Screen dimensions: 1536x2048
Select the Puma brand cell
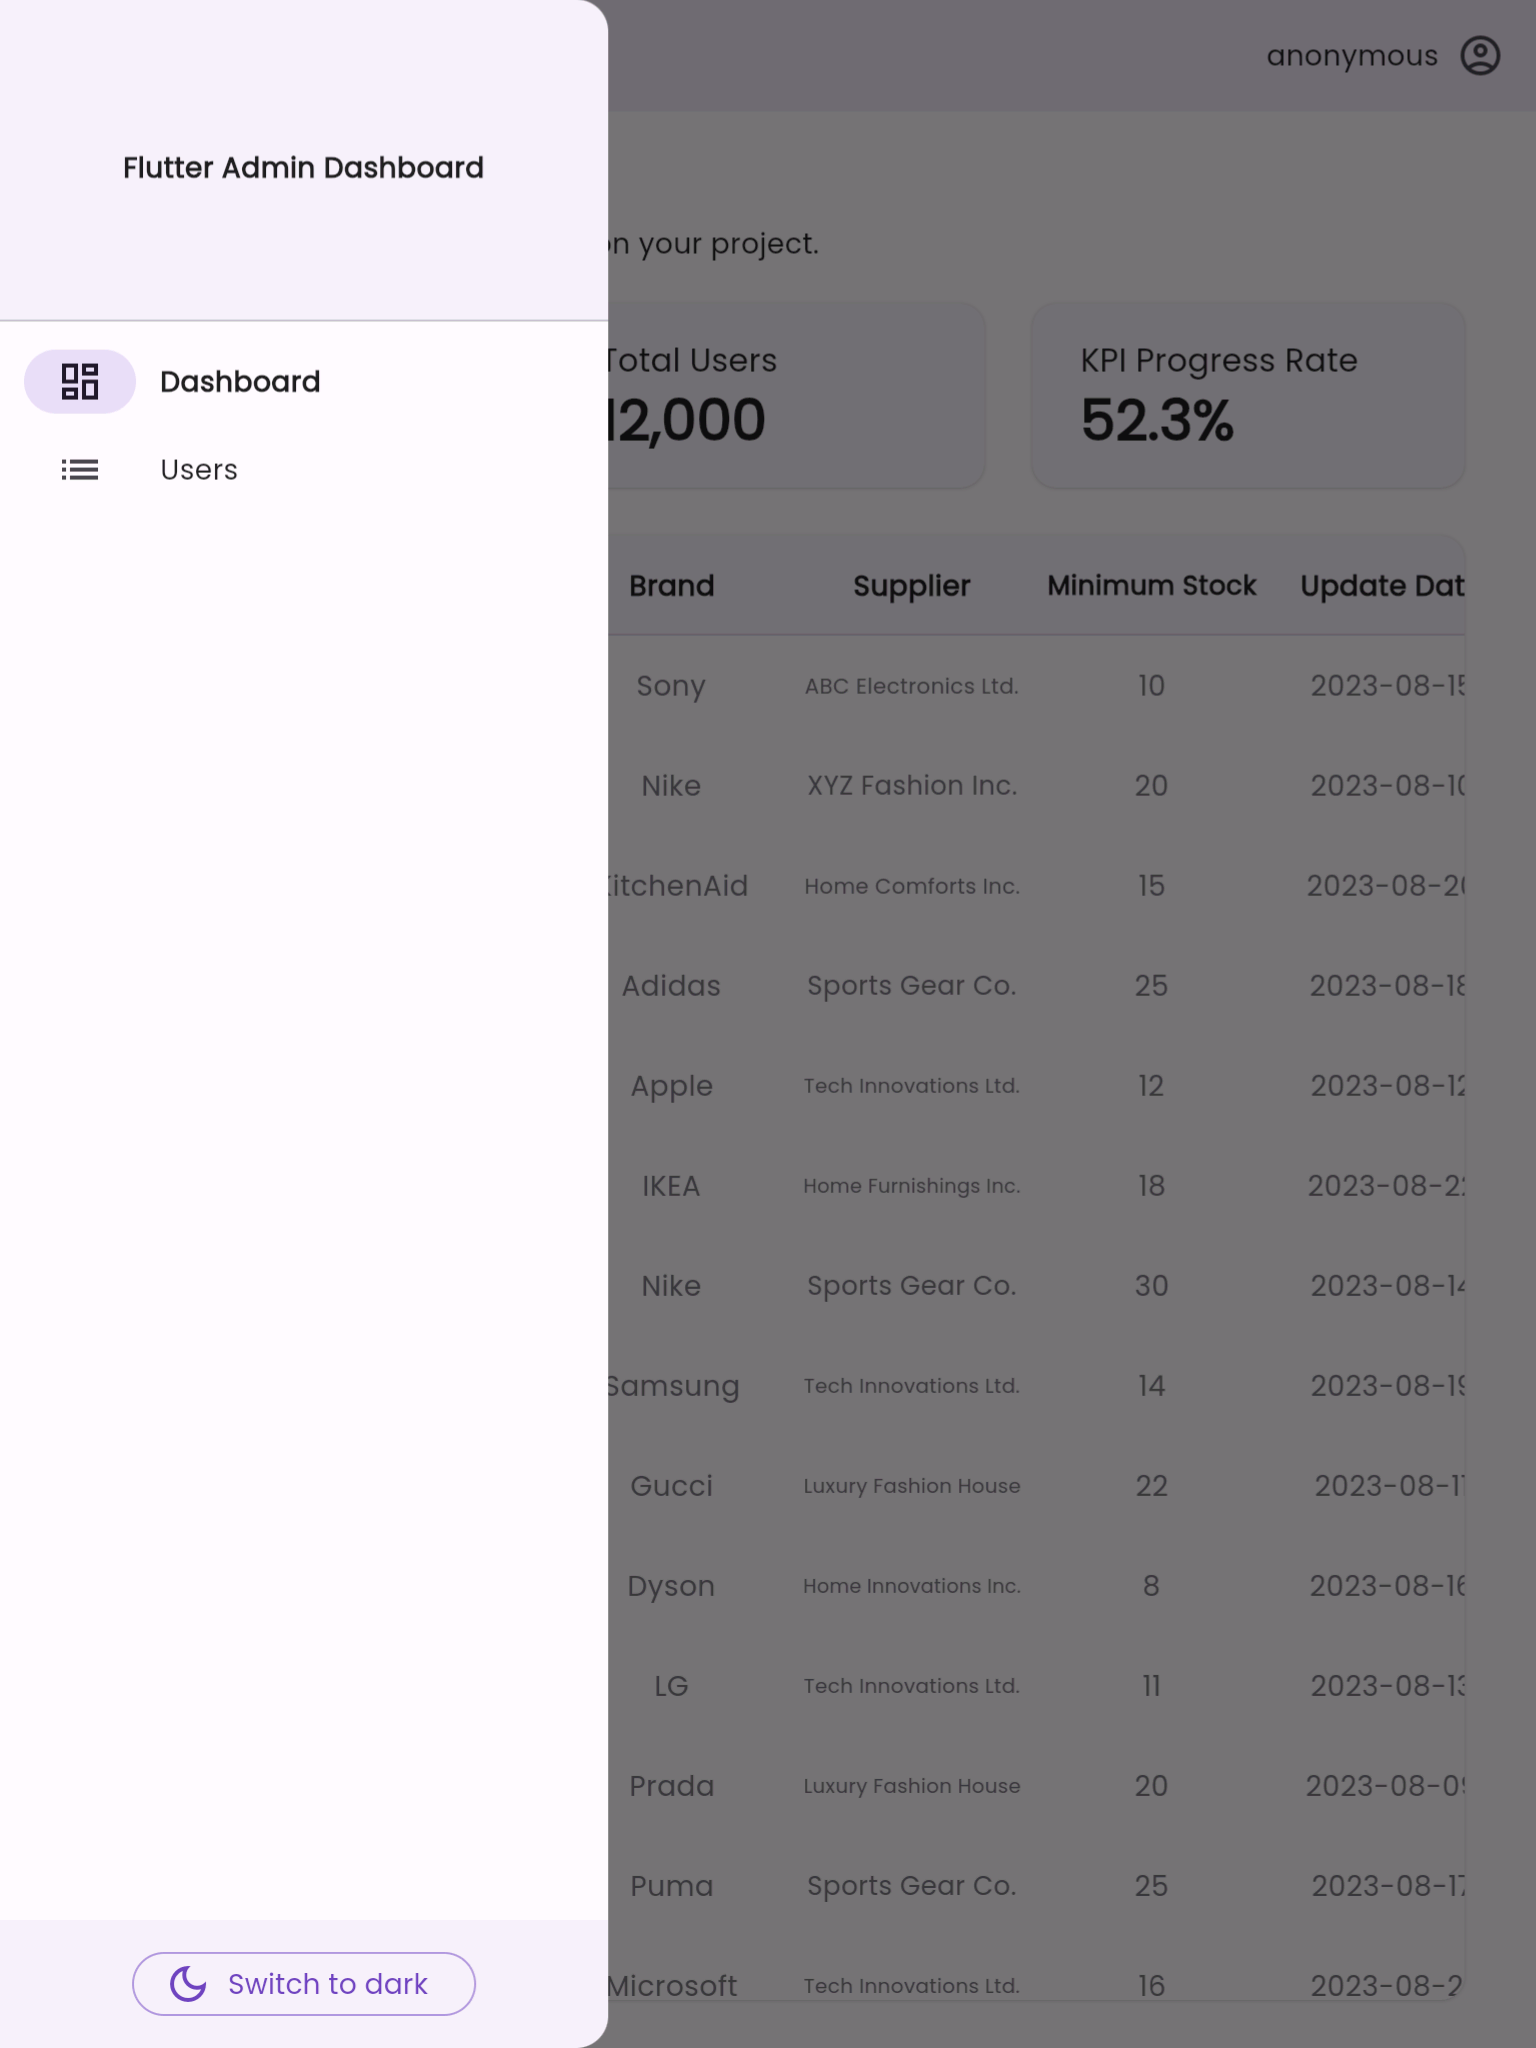pos(671,1886)
